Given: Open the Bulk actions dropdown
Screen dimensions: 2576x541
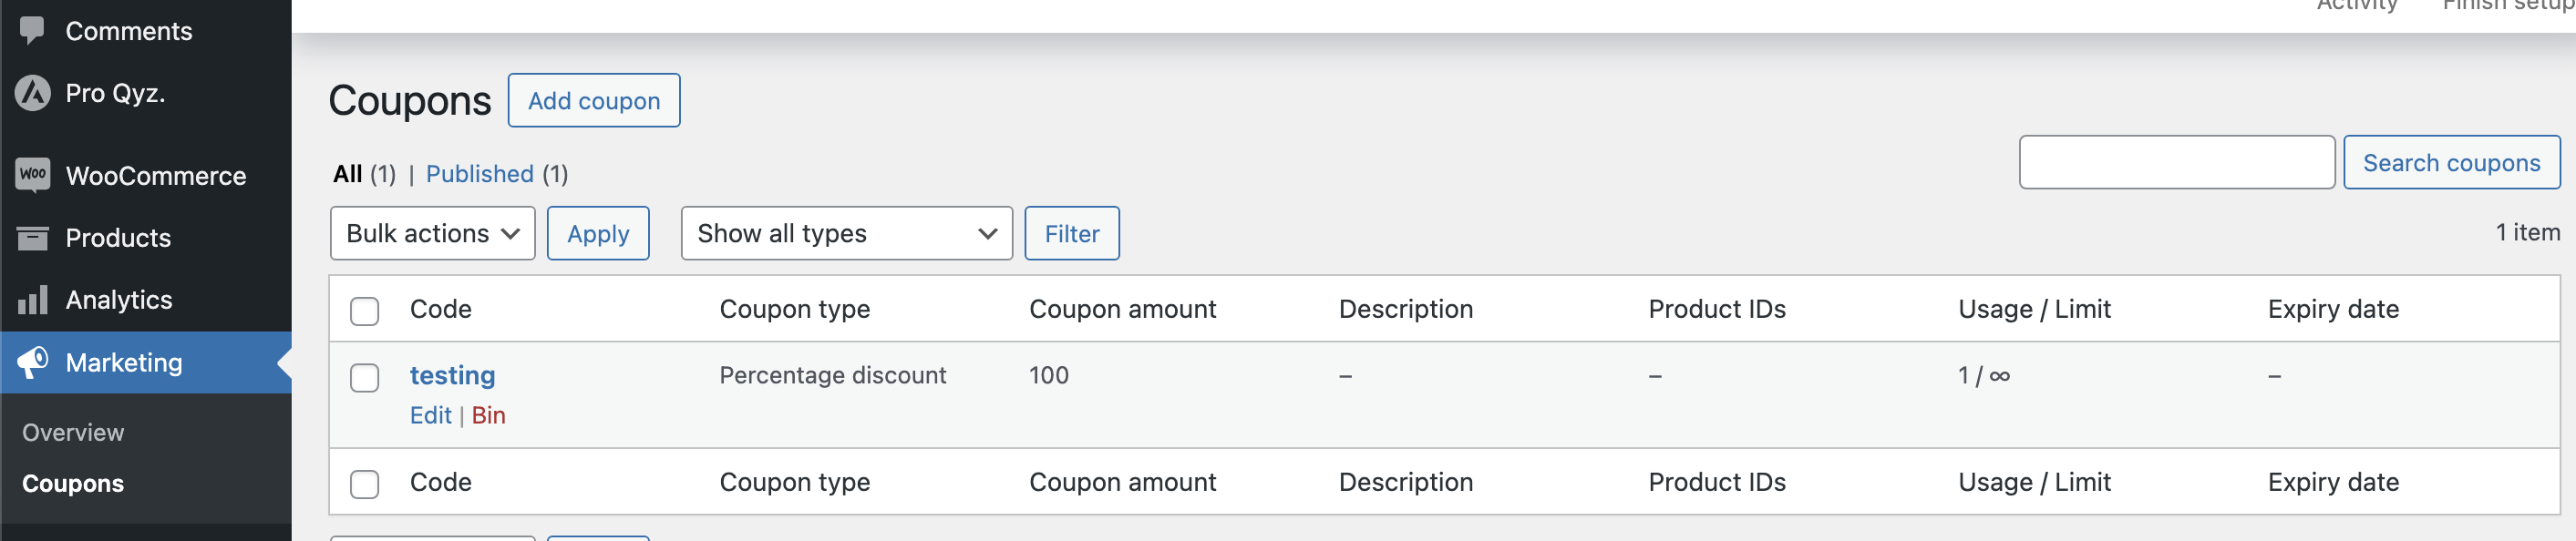Looking at the screenshot, I should 432,233.
